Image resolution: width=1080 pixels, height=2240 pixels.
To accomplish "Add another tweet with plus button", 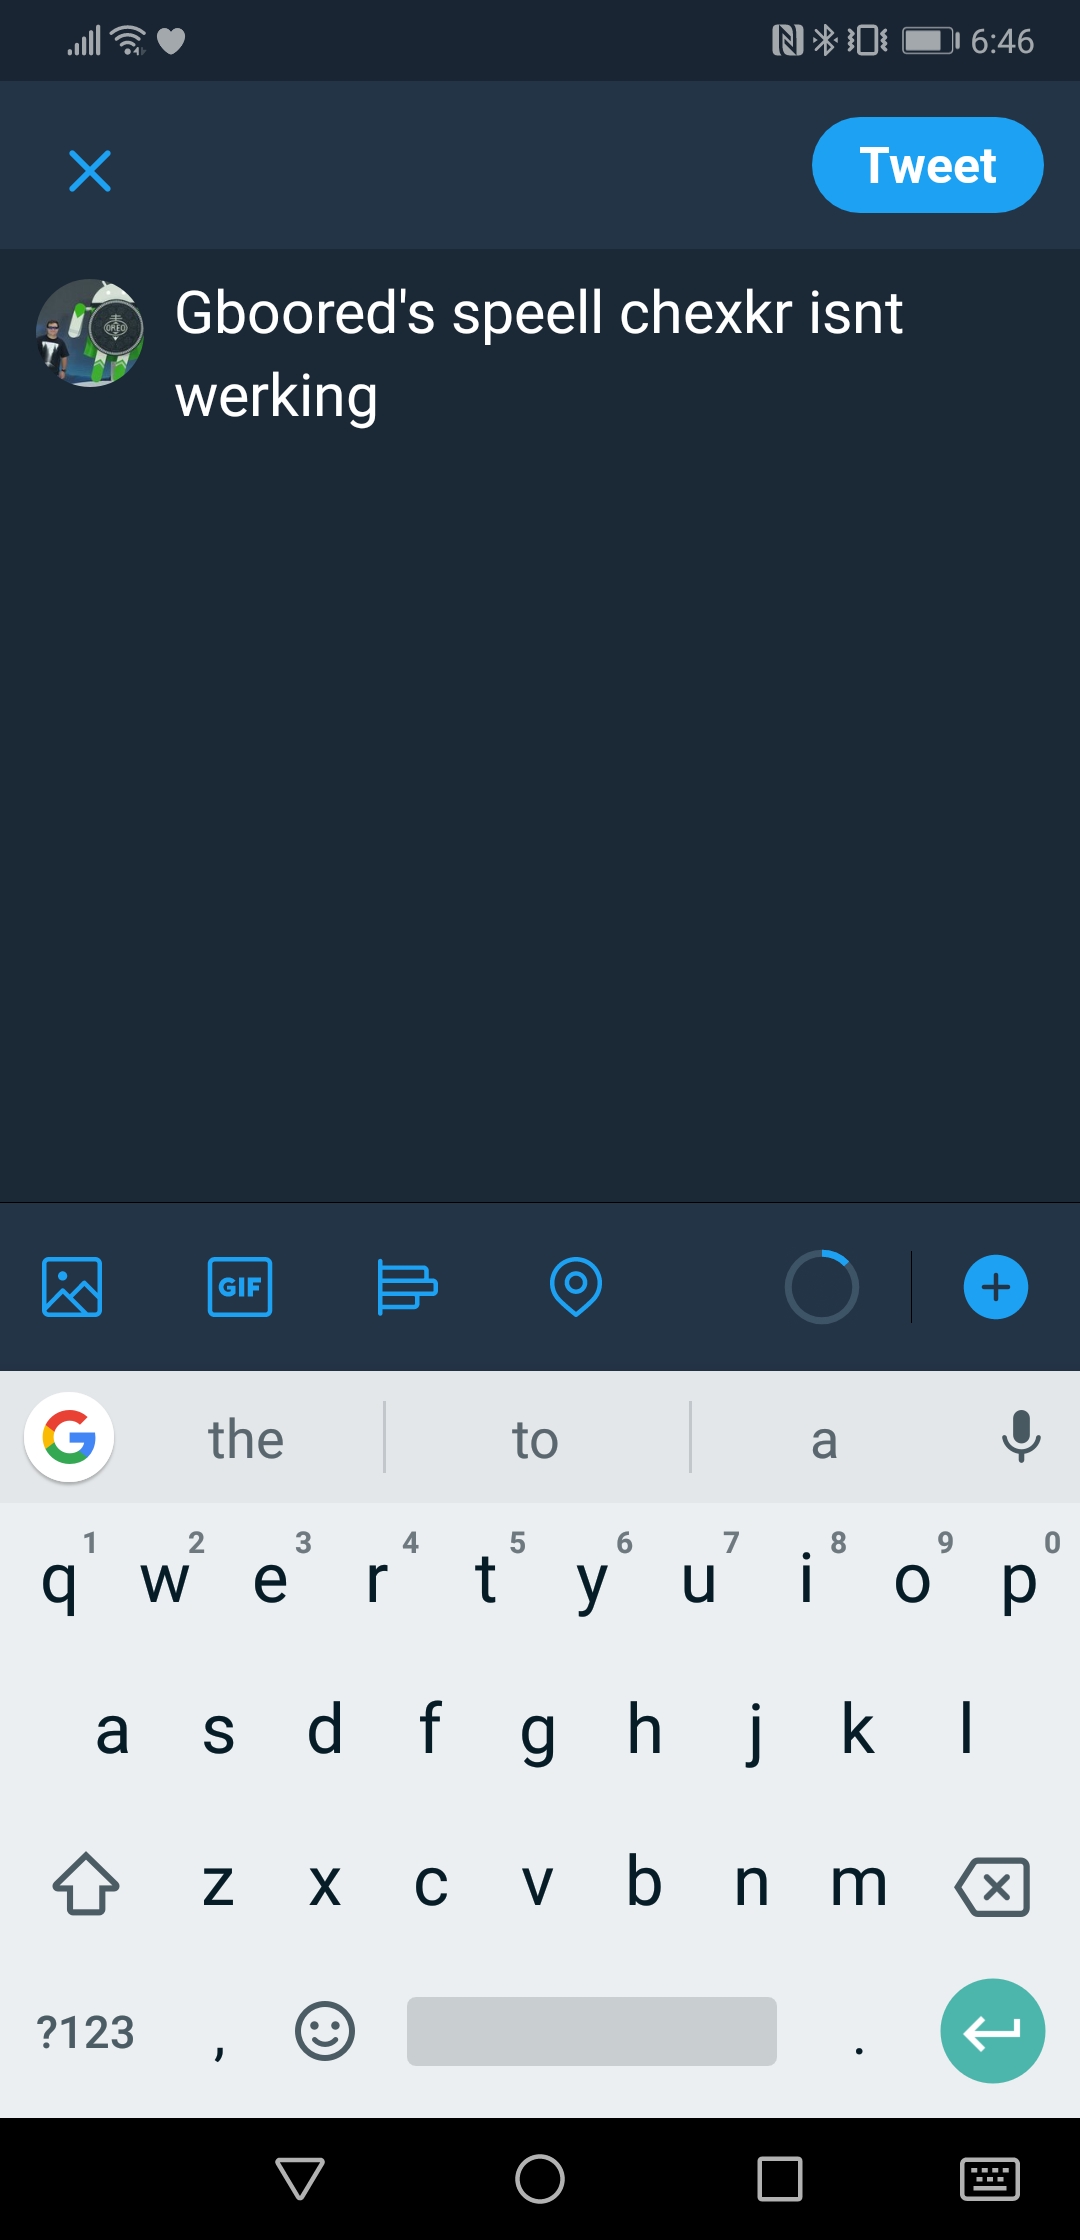I will tap(996, 1287).
